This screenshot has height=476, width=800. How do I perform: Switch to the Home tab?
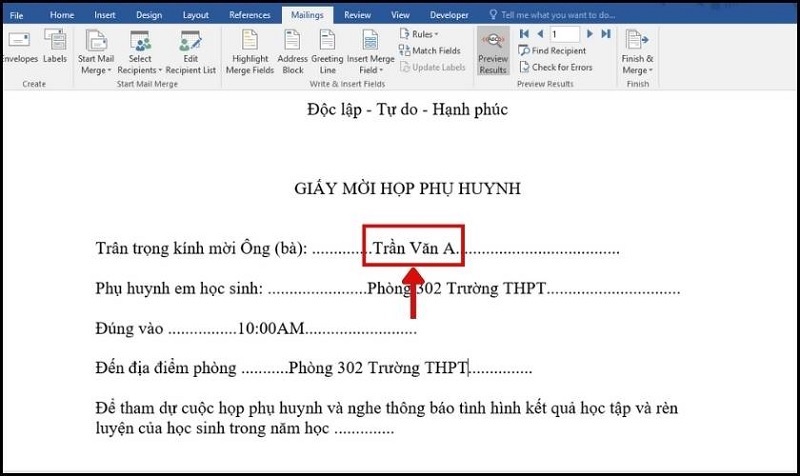pos(62,15)
